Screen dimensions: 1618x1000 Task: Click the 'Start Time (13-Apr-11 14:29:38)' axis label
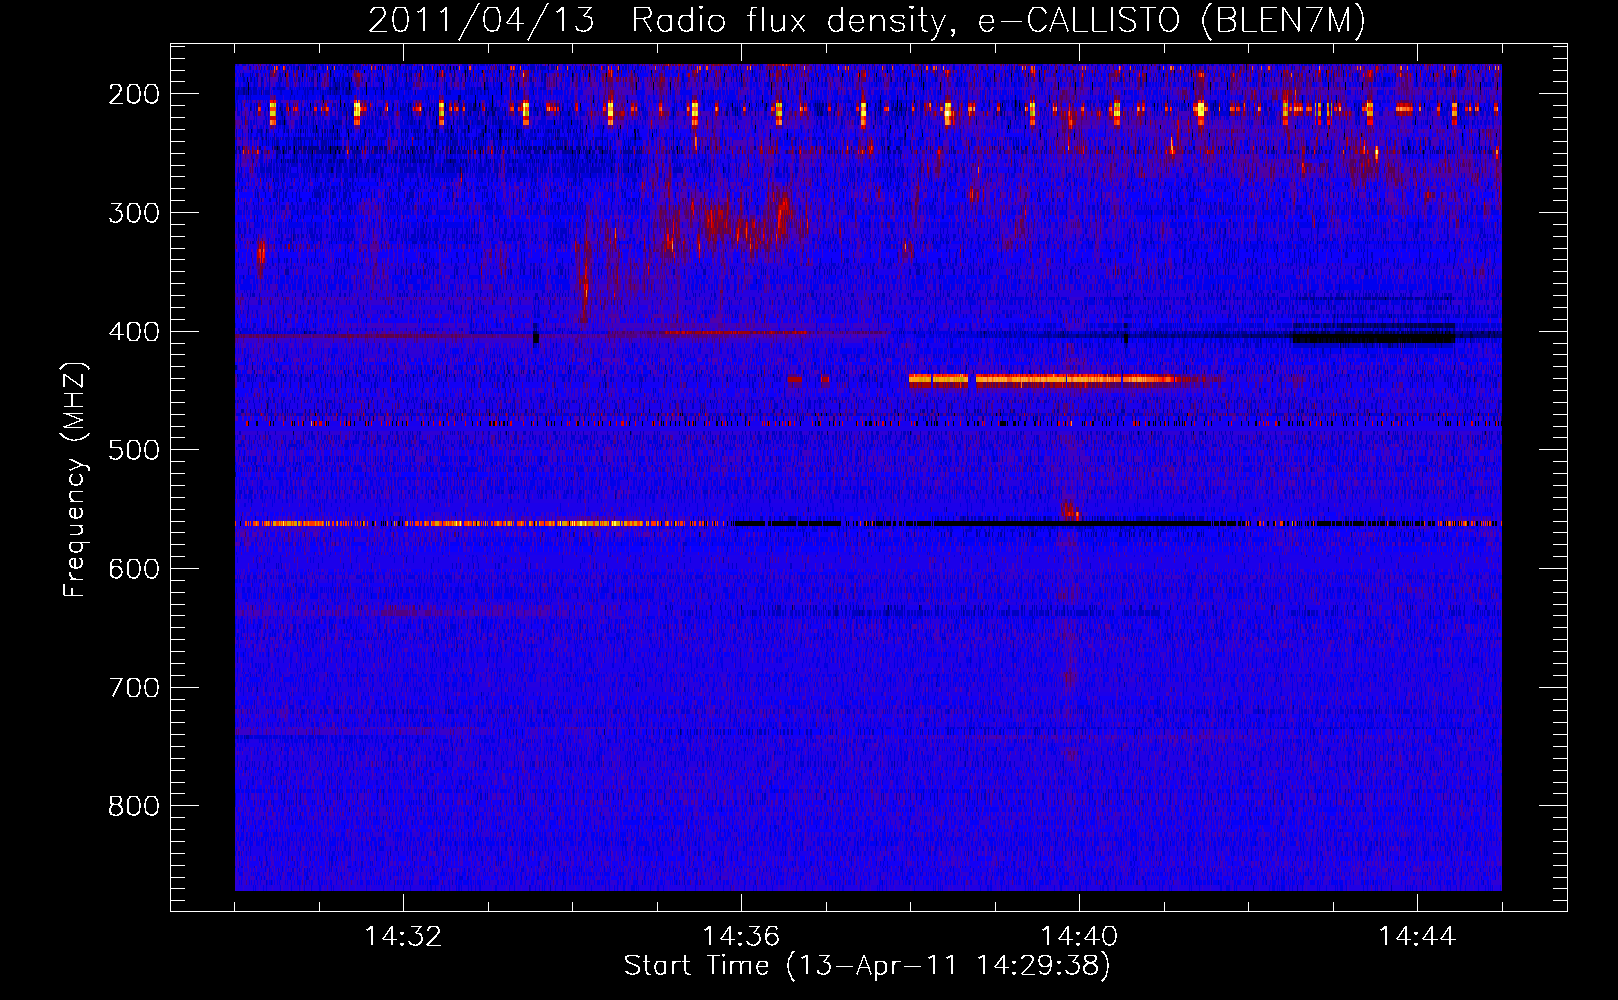[x=867, y=966]
